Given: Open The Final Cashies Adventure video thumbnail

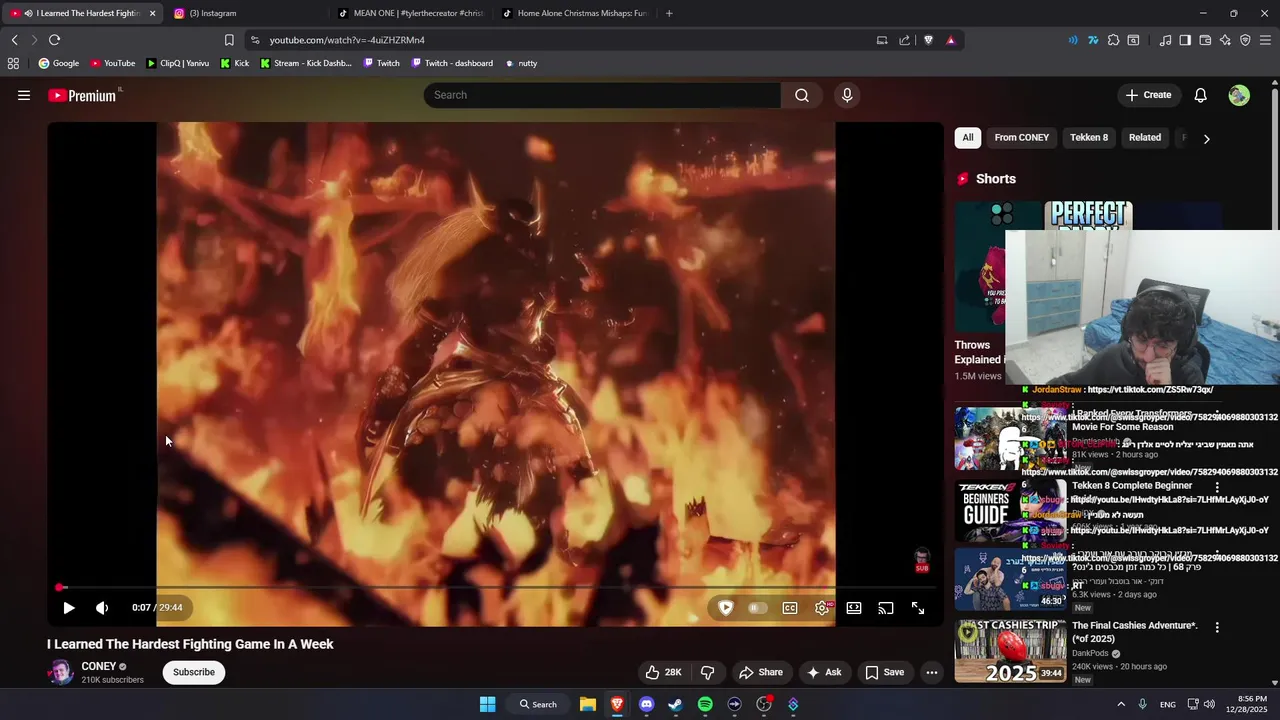Looking at the screenshot, I should click(1010, 651).
